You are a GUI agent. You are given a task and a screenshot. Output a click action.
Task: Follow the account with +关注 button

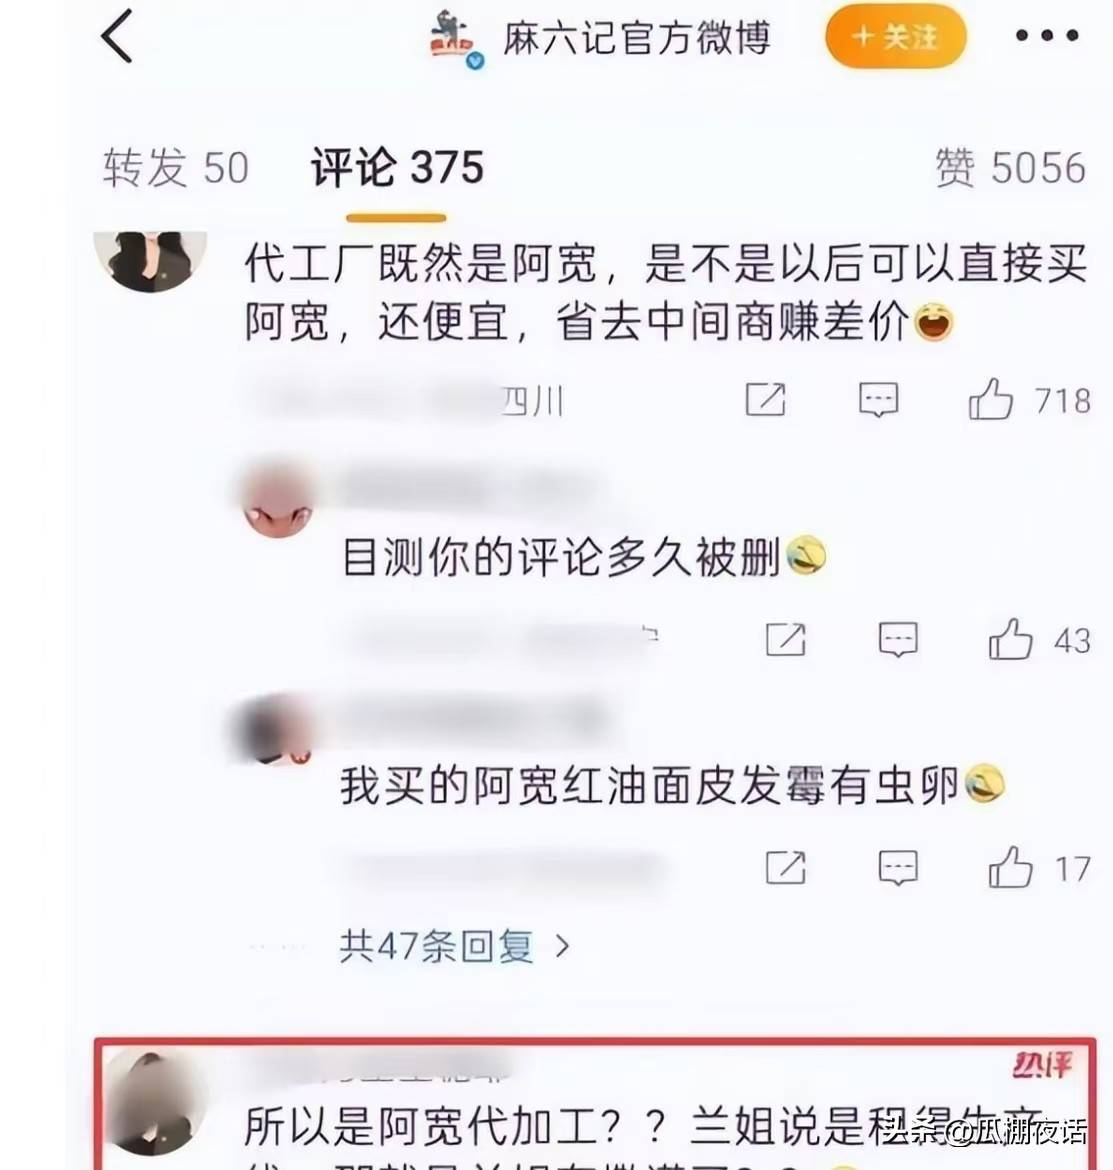tap(896, 37)
